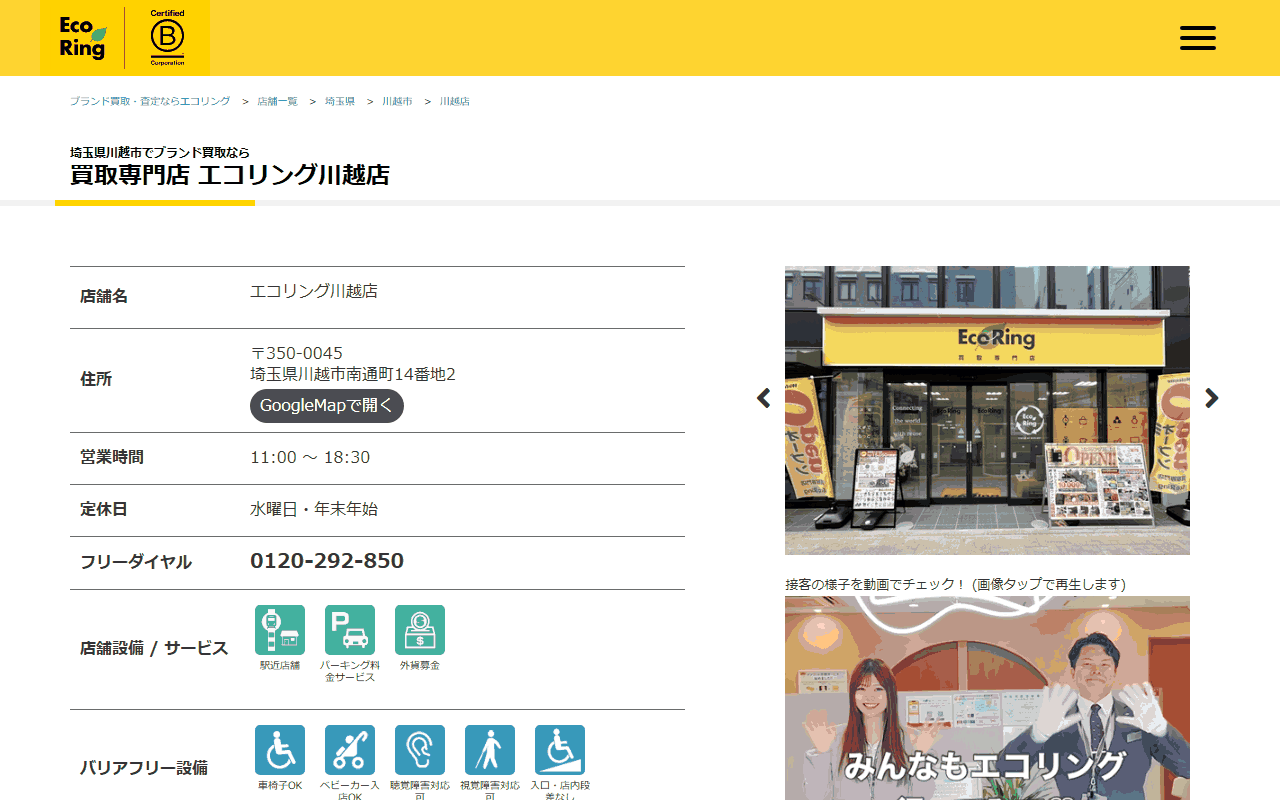Screen dimensions: 1280x800
Task: Click the Eco Ring logo
Action: pyautogui.click(x=82, y=38)
